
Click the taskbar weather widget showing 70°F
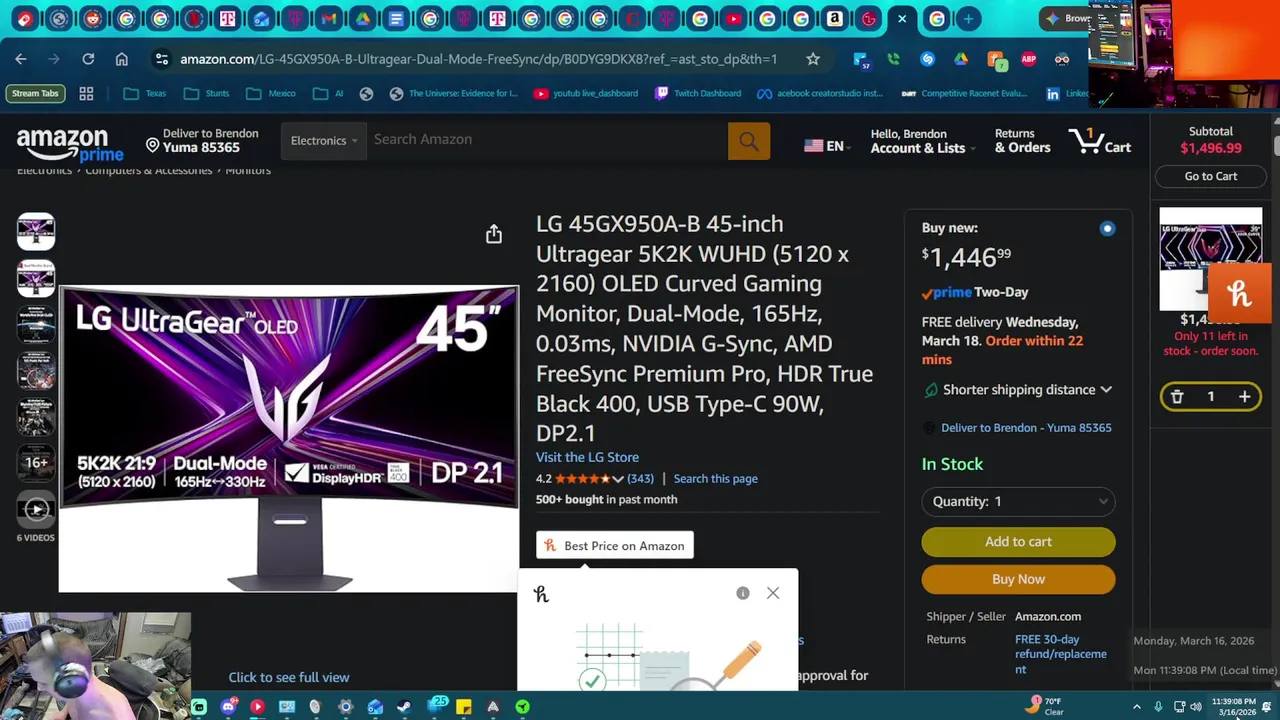(1045, 706)
